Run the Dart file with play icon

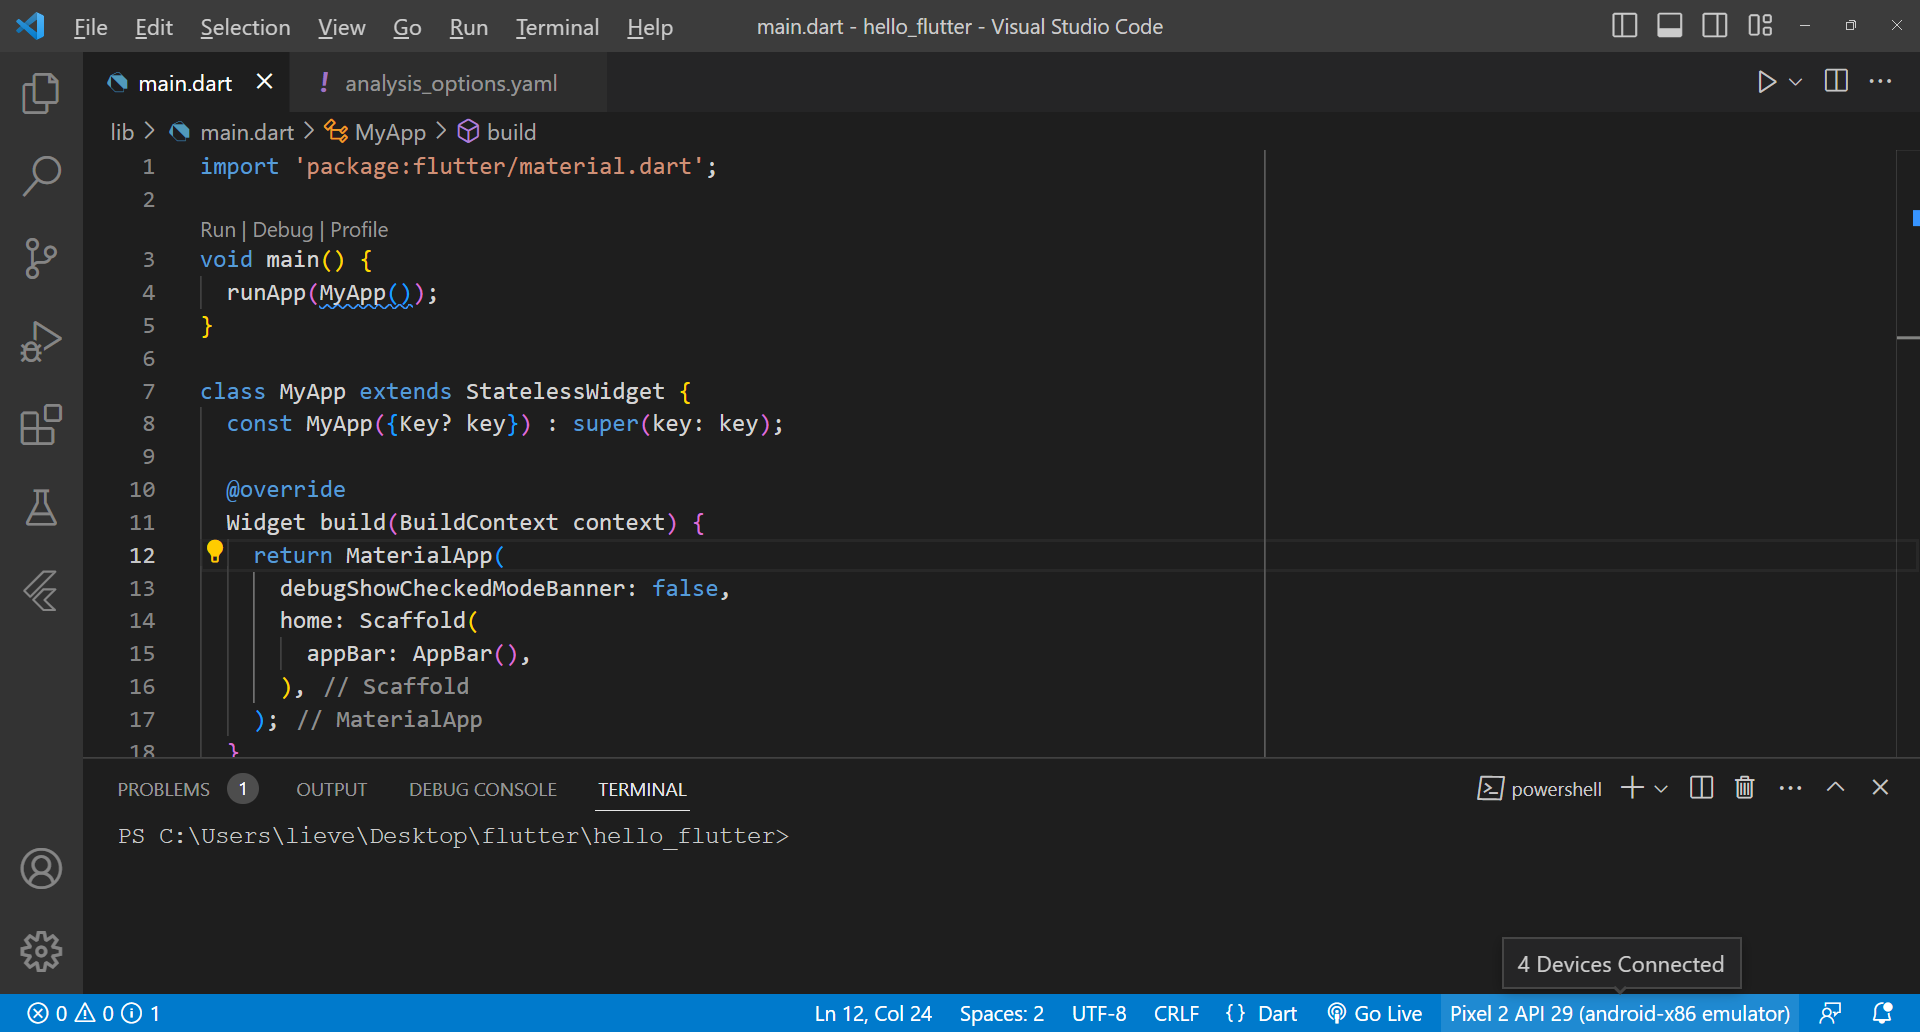tap(1767, 82)
